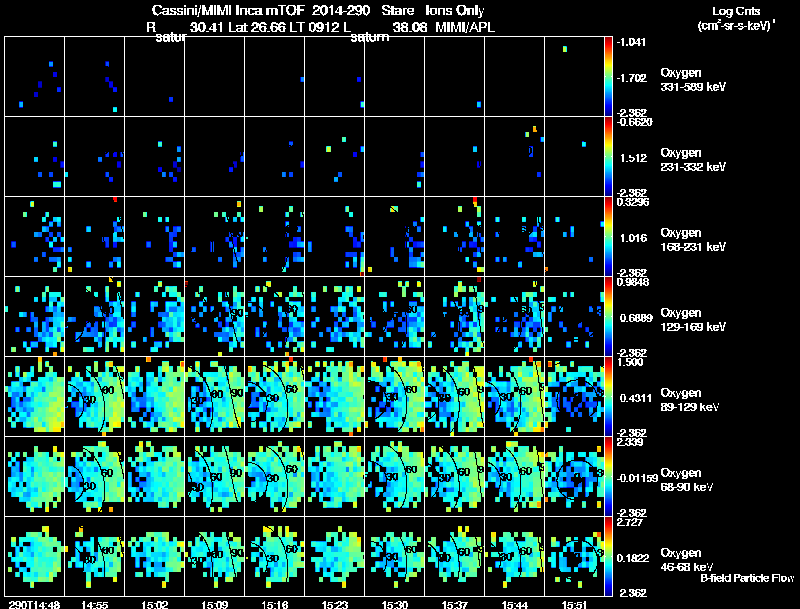Click the color scale value 0.4311
This screenshot has height=609, width=800.
(636, 398)
